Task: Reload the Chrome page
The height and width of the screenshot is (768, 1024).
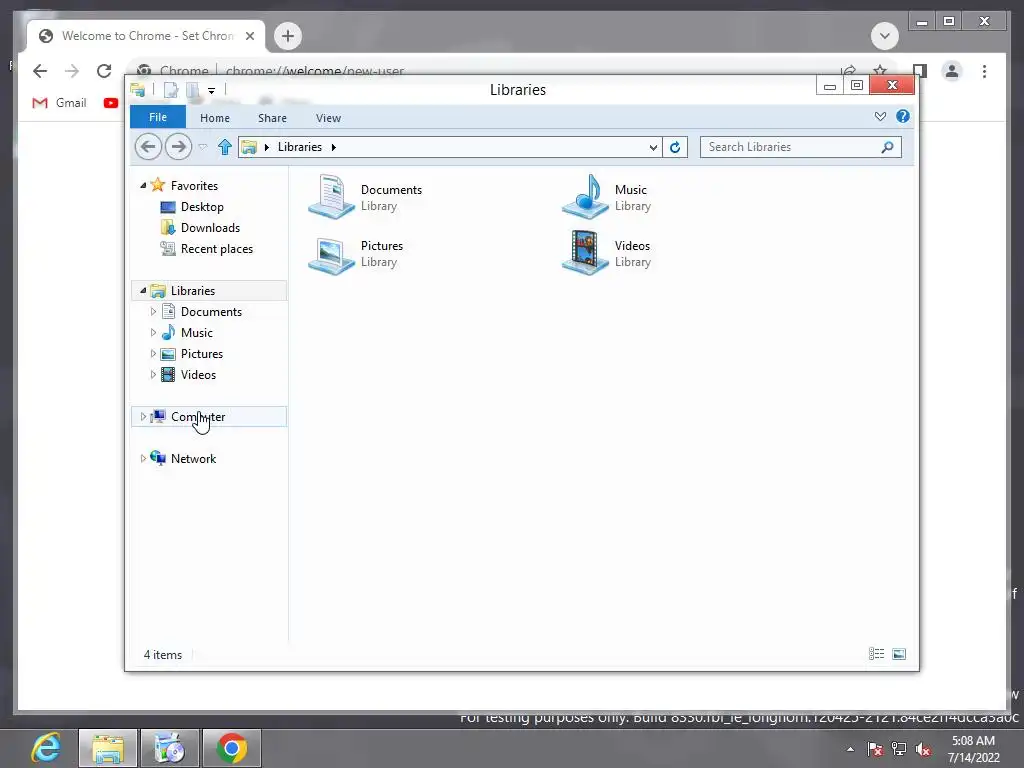Action: pyautogui.click(x=104, y=71)
